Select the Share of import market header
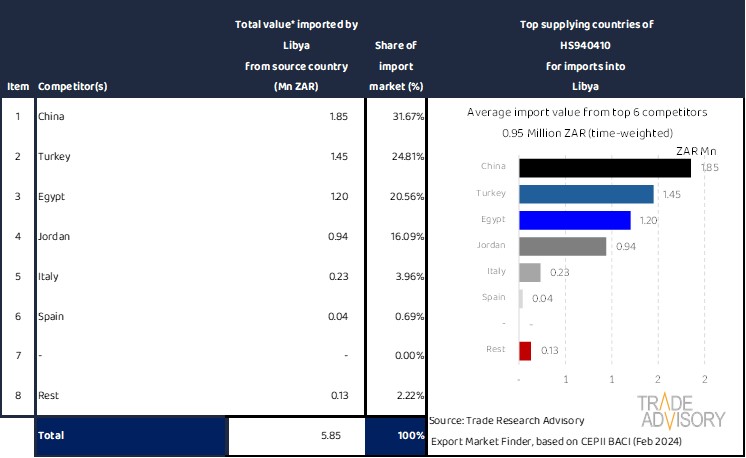The image size is (746, 458). pos(396,66)
